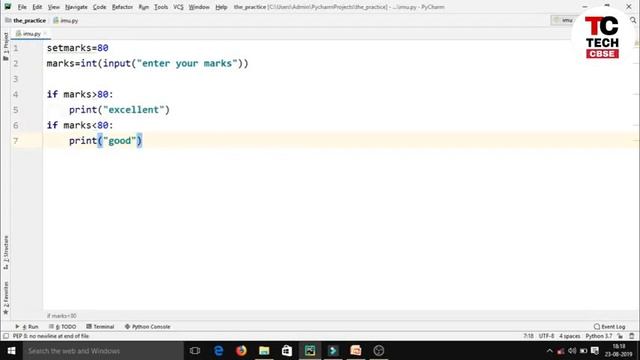Click the Search Everywhere magnifier icon
The height and width of the screenshot is (360, 640).
(633, 20)
